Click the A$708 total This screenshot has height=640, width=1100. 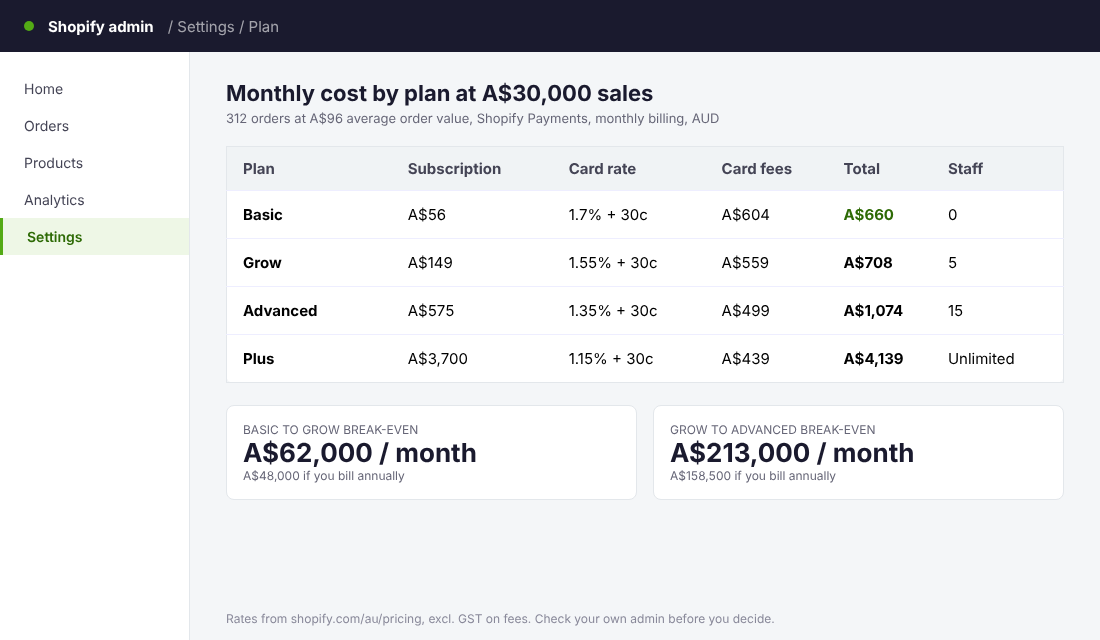click(868, 262)
